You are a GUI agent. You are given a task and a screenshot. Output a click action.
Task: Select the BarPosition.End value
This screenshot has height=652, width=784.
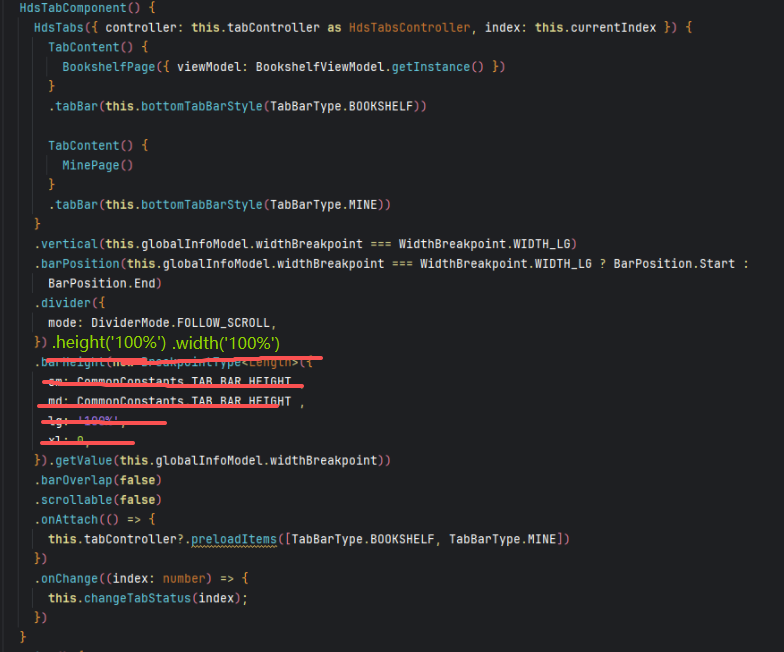pos(102,284)
